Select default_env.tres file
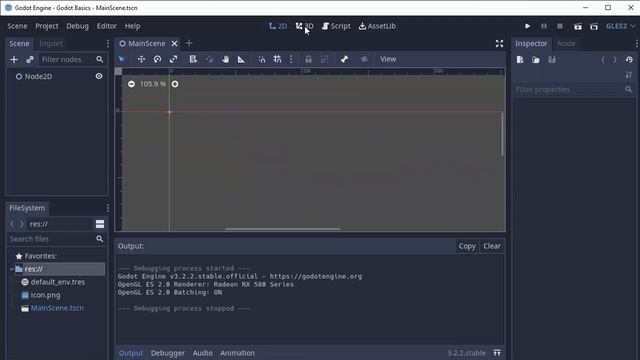The width and height of the screenshot is (640, 360). click(58, 282)
